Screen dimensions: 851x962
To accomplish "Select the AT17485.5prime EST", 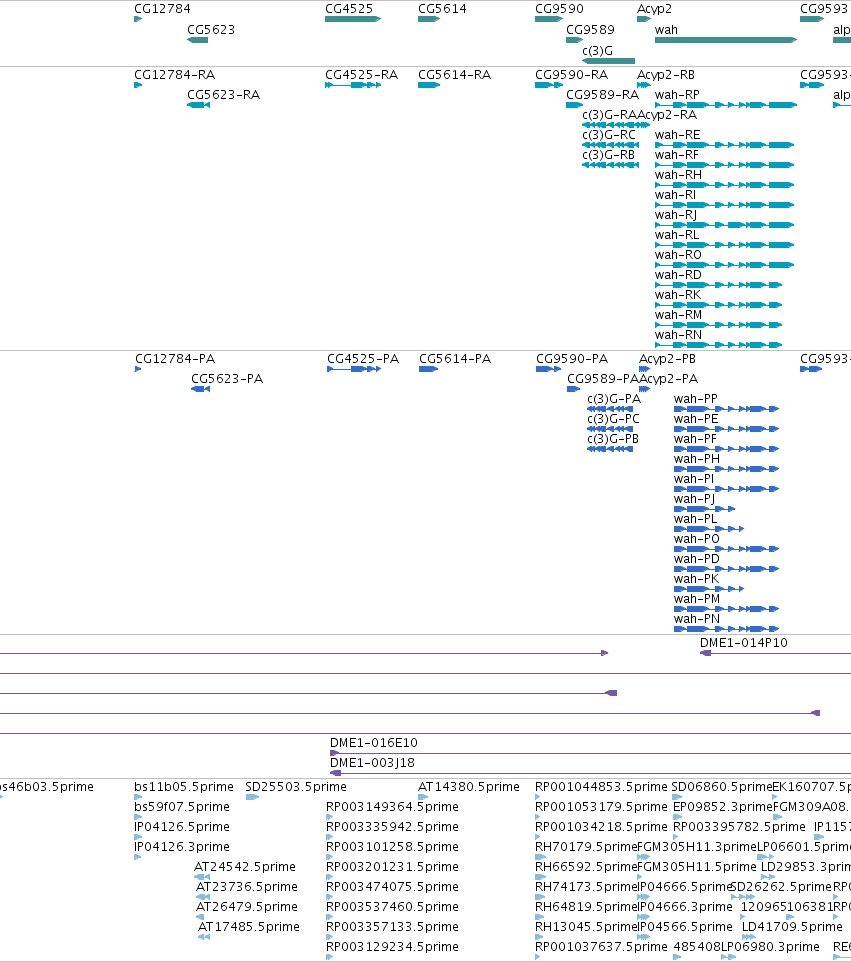I will coord(204,937).
